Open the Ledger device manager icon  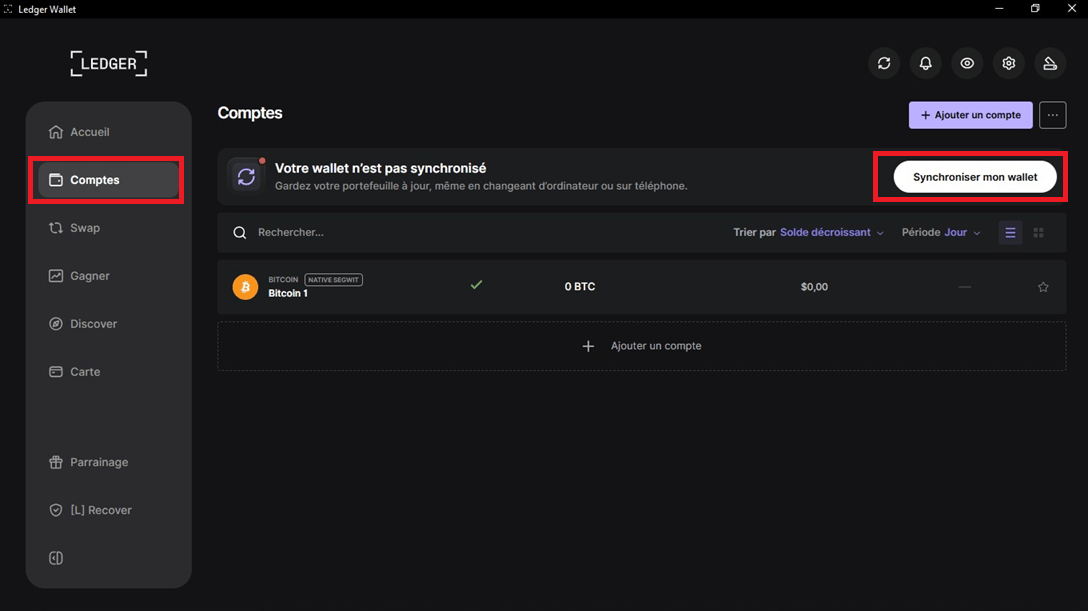[1050, 64]
